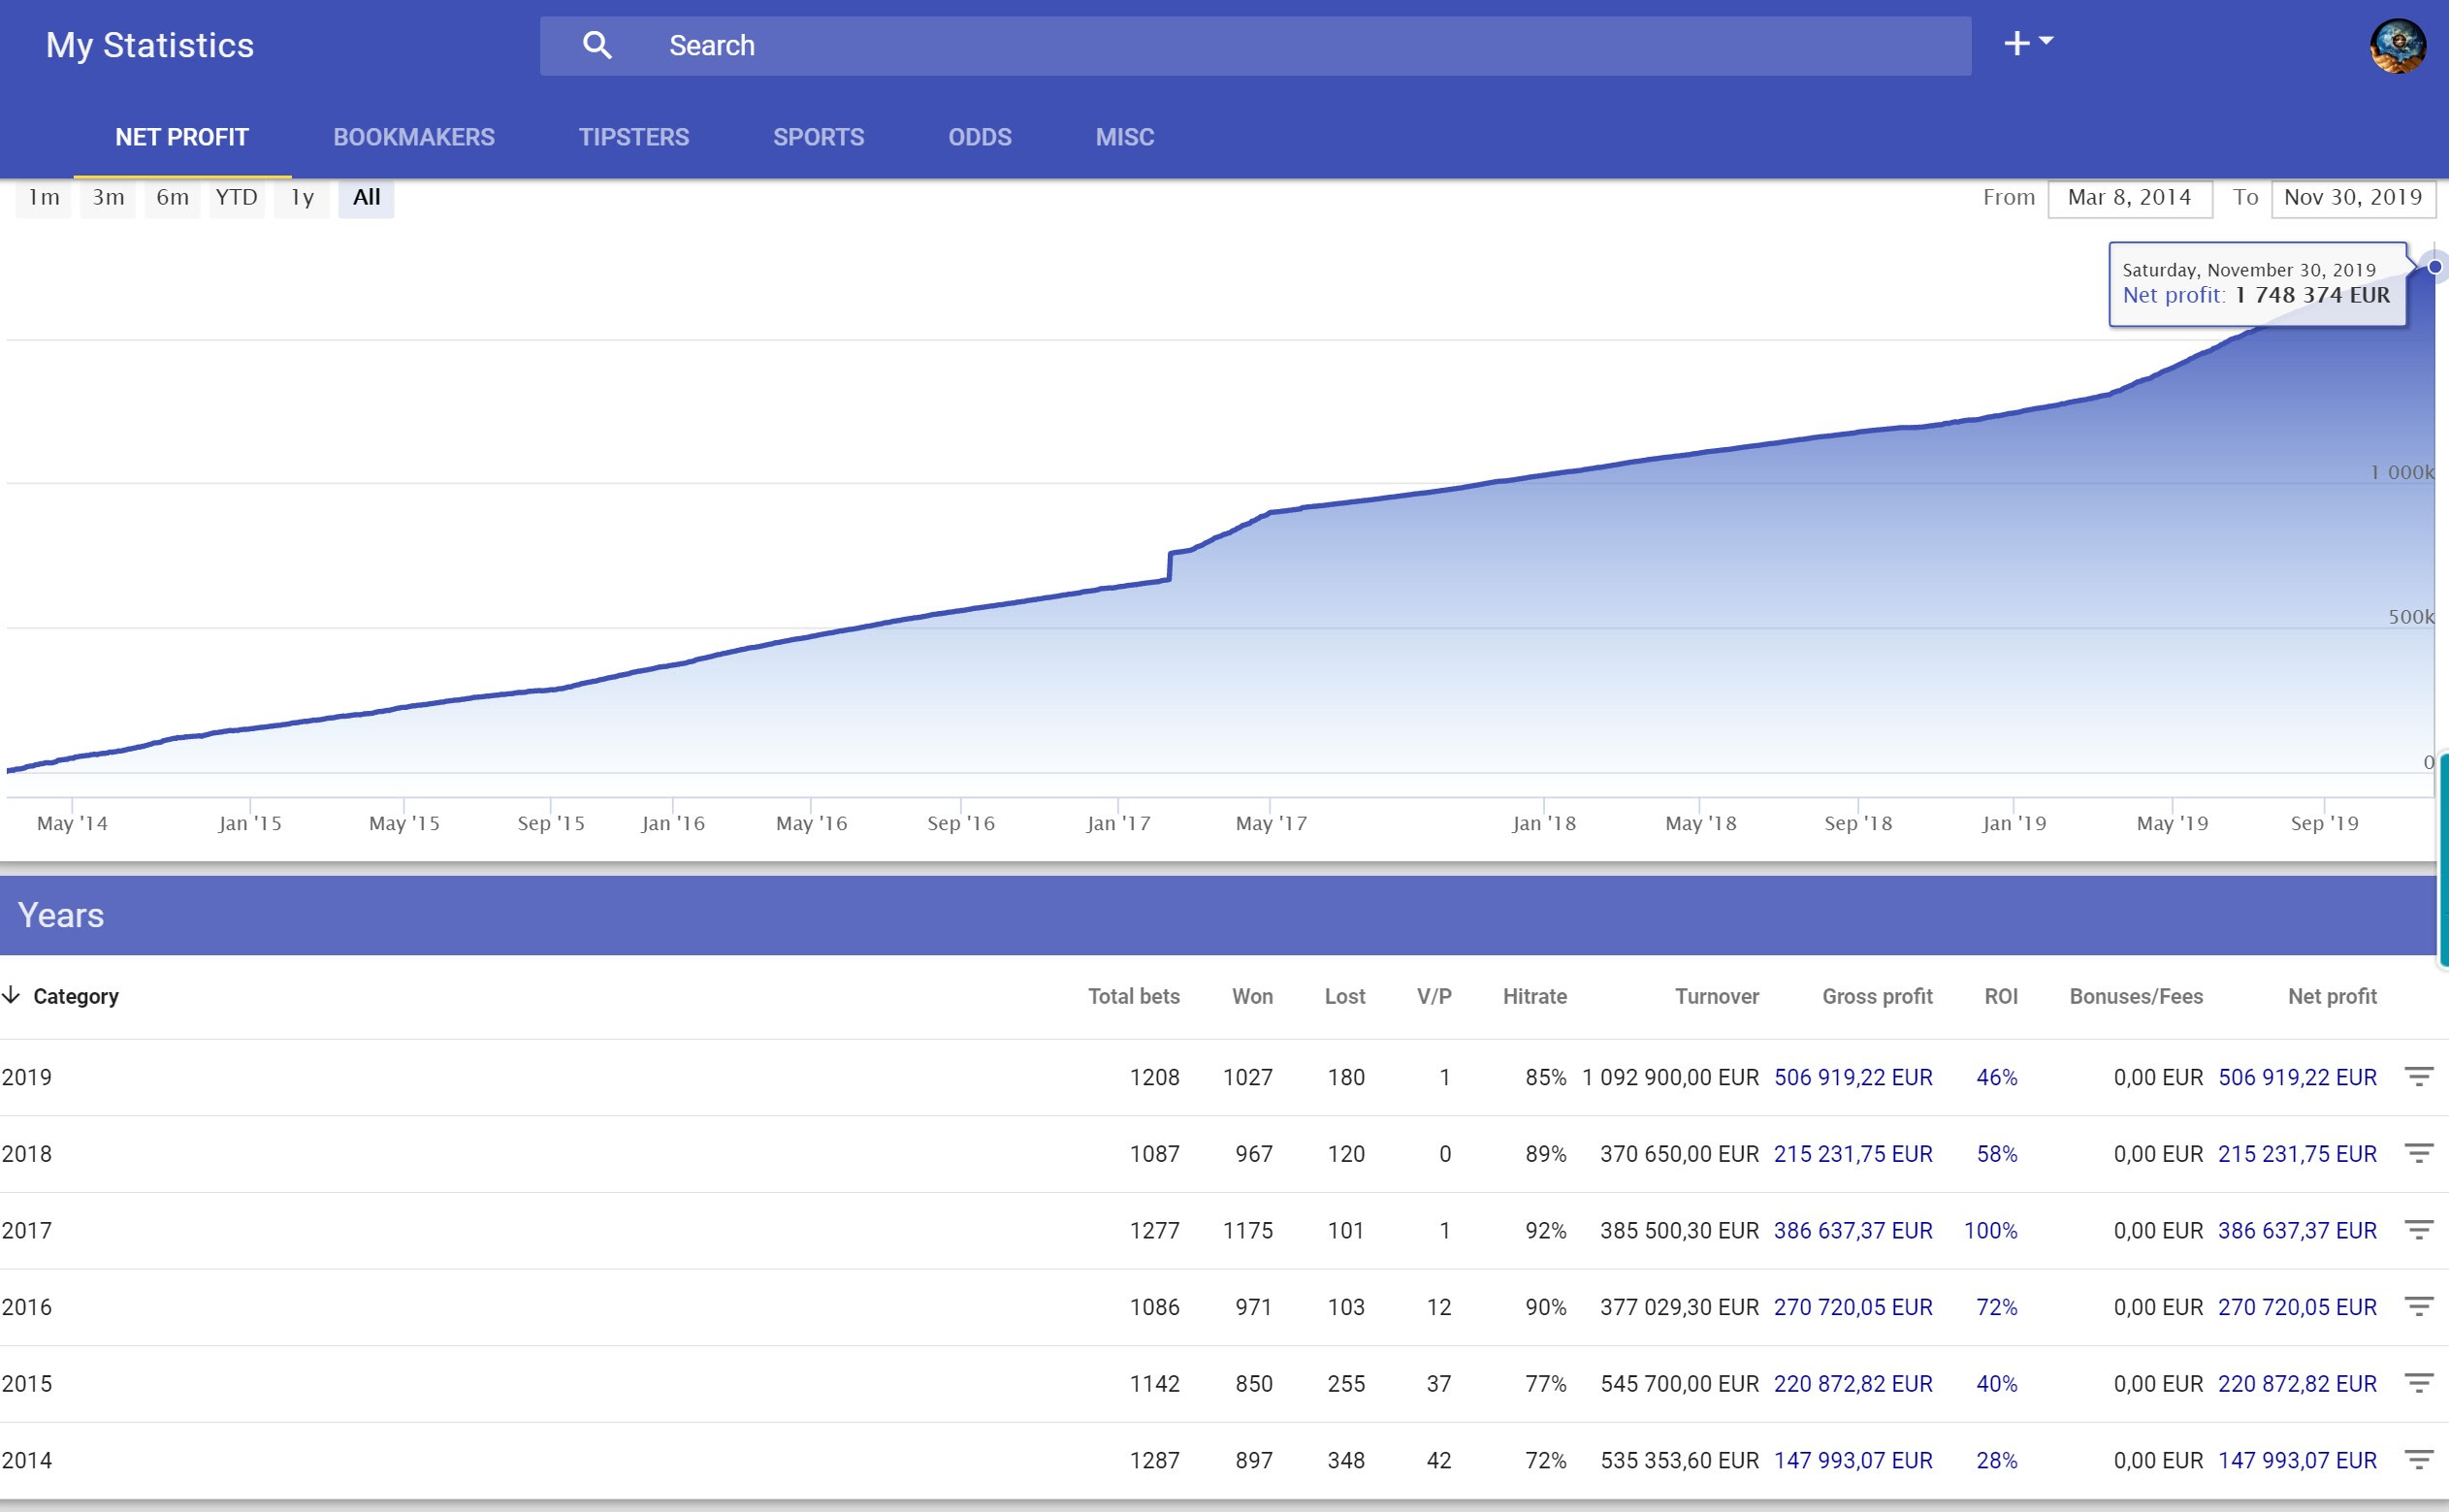Toggle sort arrow next to Category
2449x1512 pixels.
pyautogui.click(x=12, y=995)
